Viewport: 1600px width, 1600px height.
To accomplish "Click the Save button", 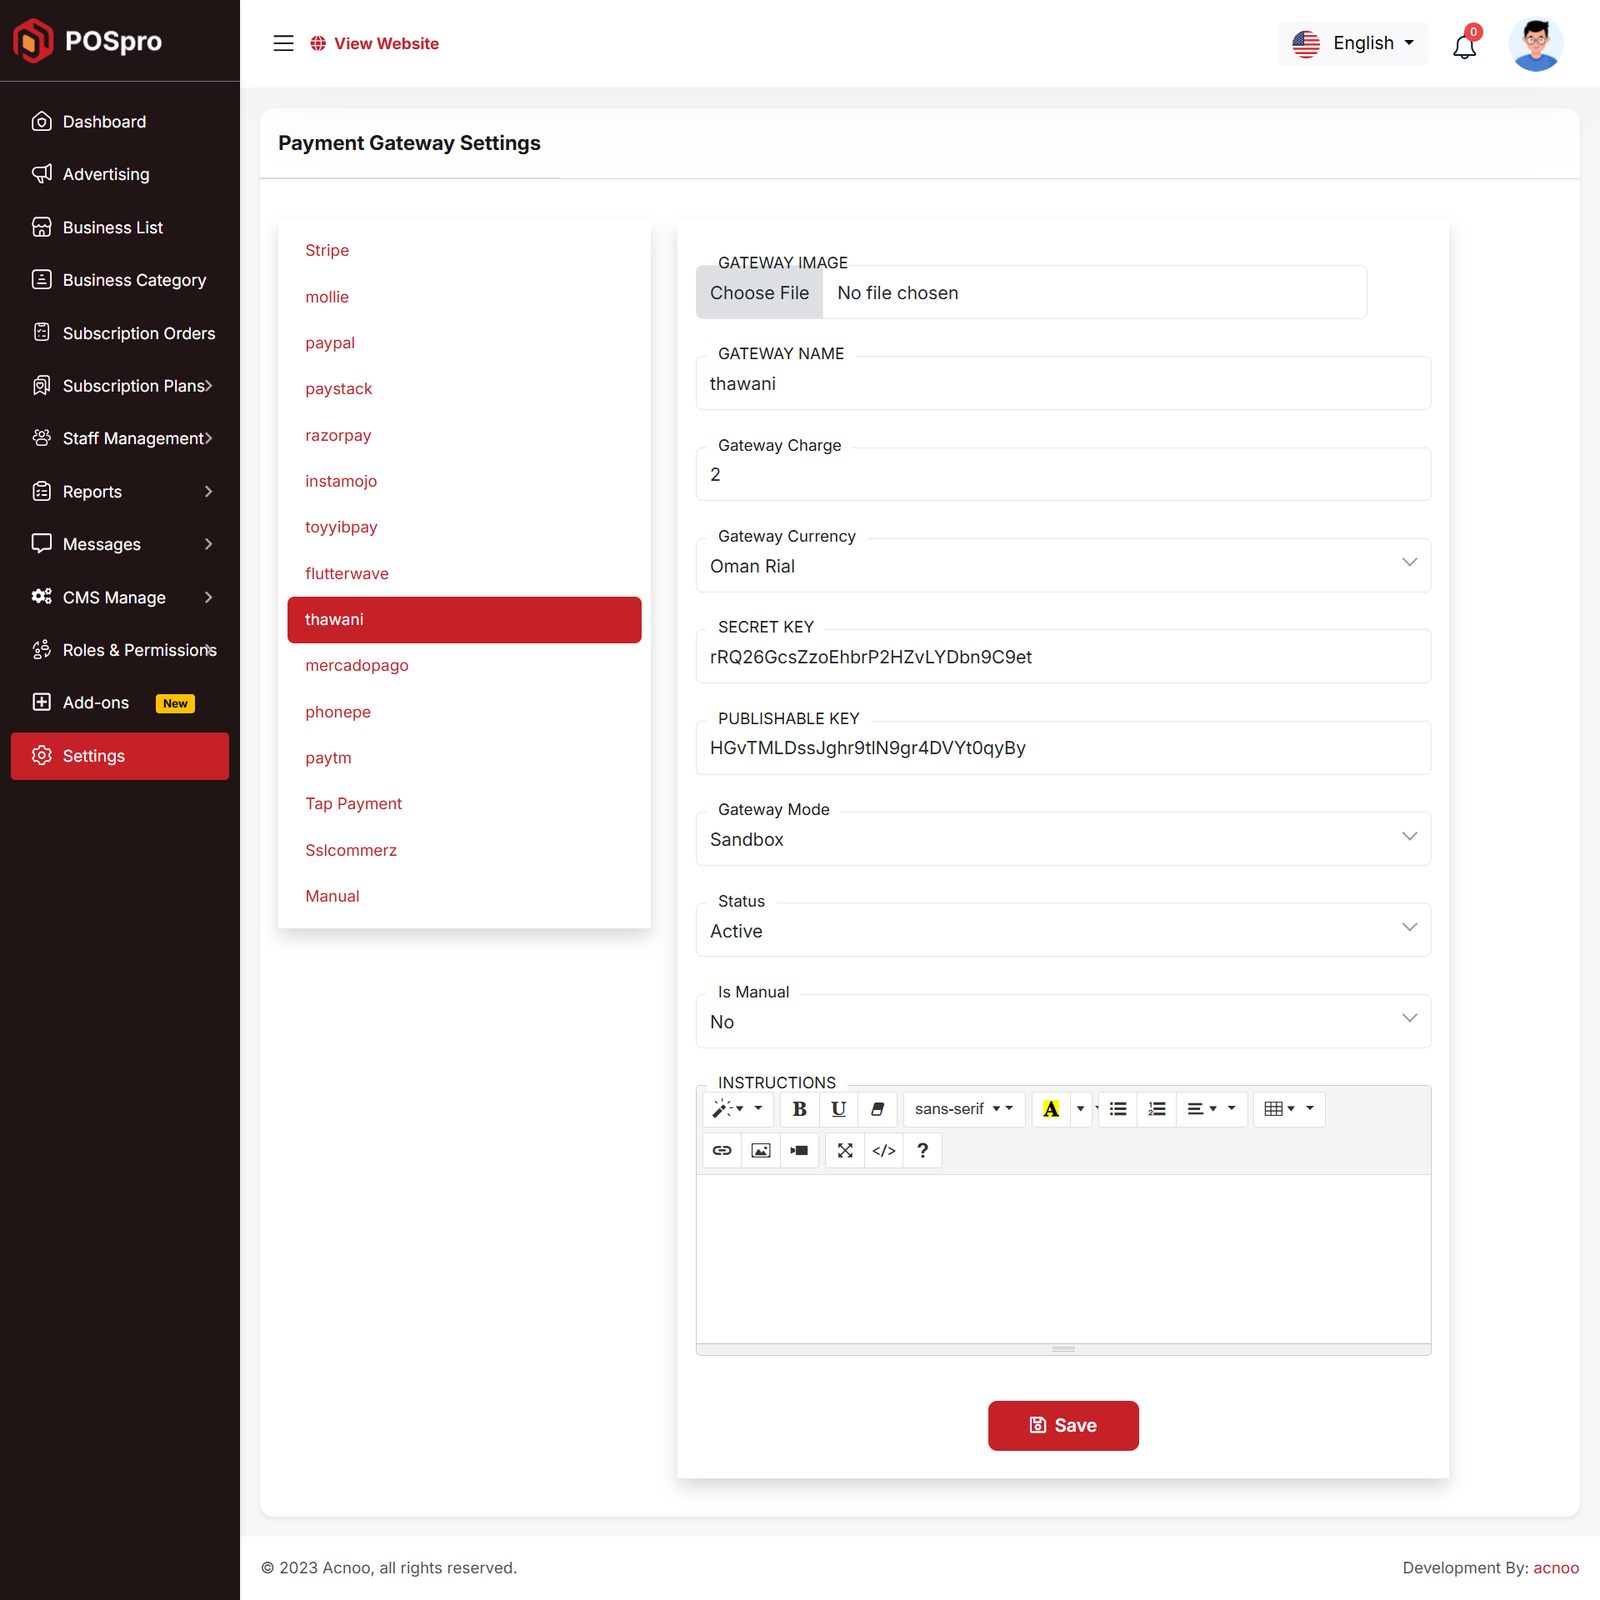I will [1063, 1425].
